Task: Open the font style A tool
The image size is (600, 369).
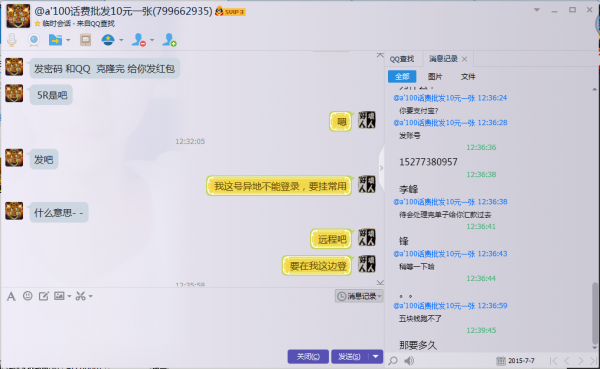Action: (x=11, y=296)
